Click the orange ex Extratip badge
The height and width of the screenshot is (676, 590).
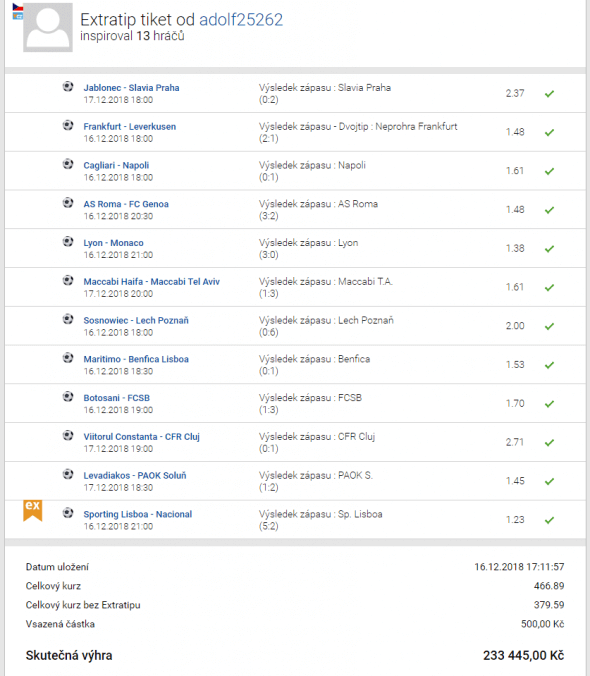point(33,510)
